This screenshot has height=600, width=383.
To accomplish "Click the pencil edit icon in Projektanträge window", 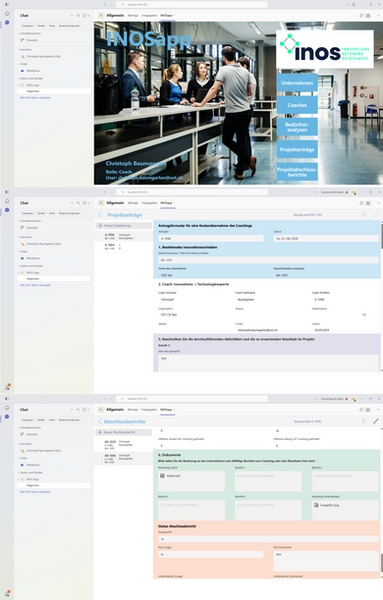I will click(x=376, y=215).
